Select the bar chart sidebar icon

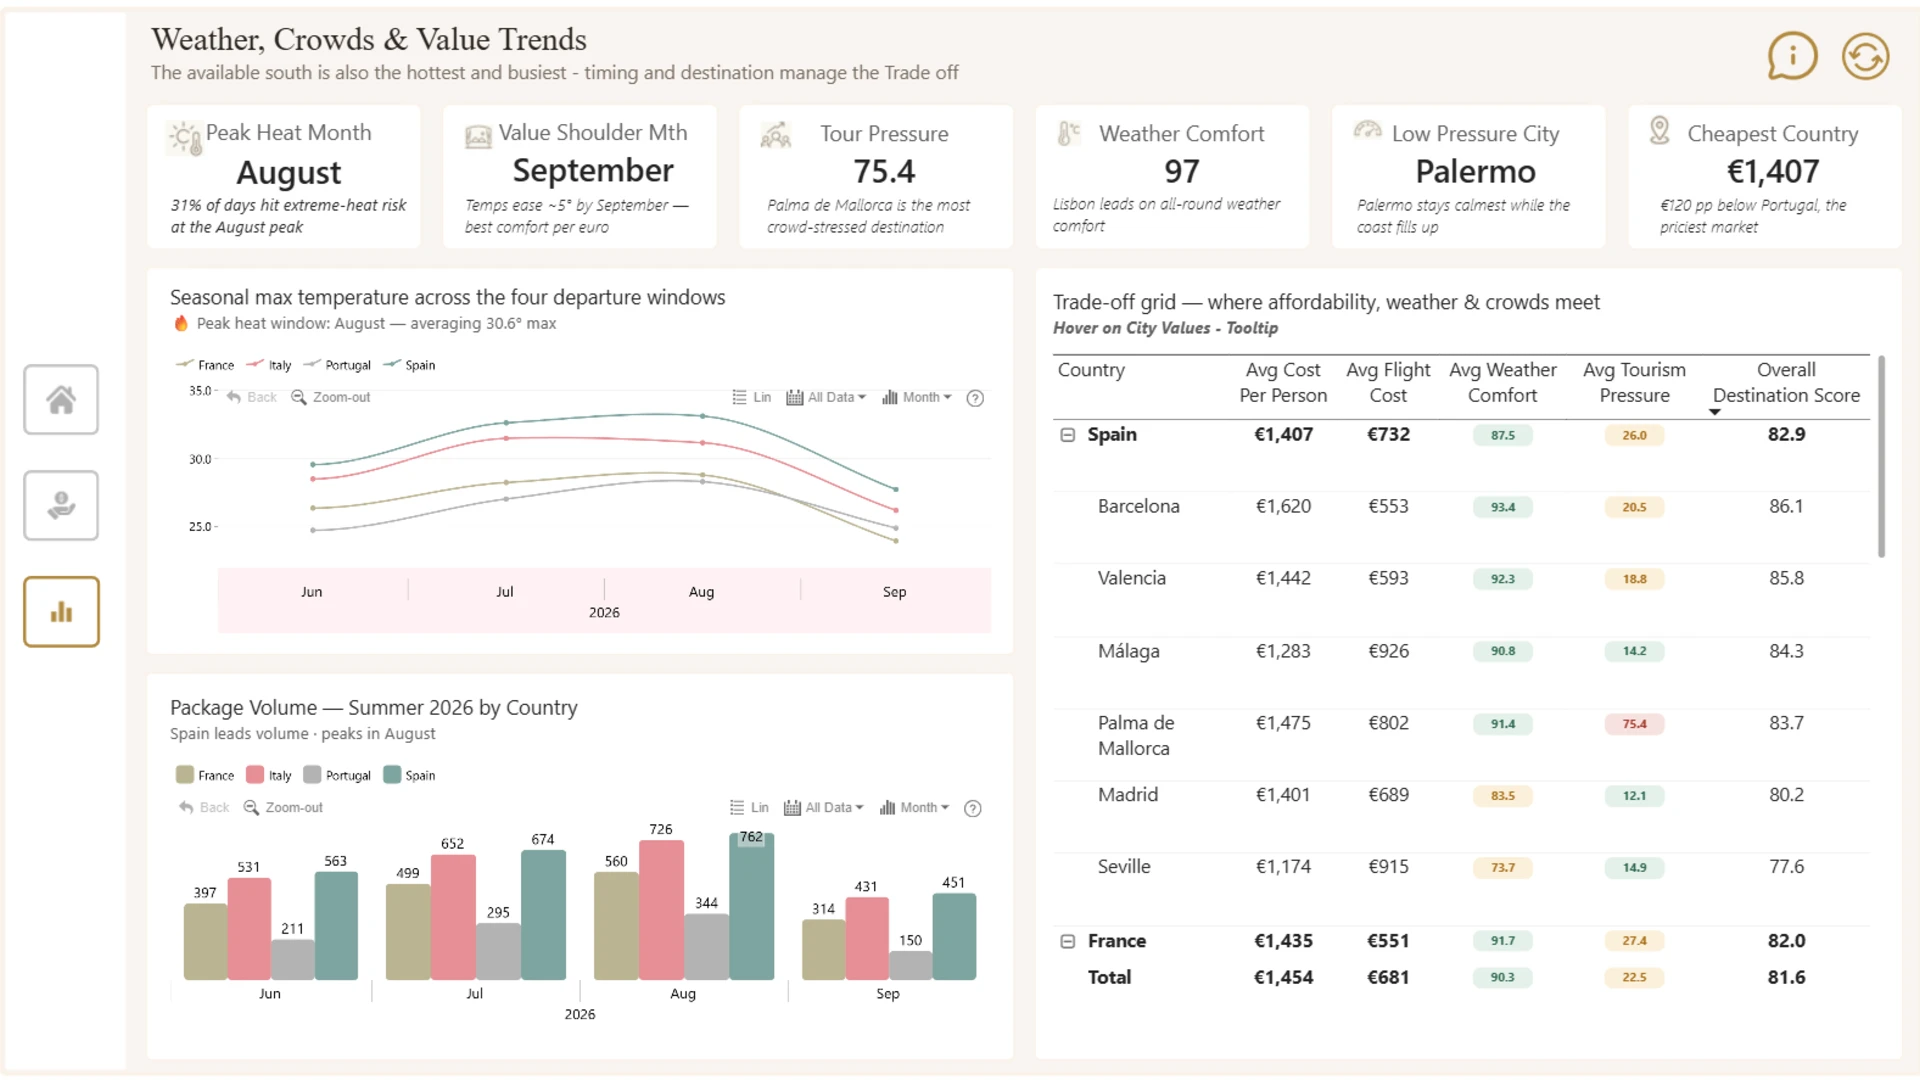(x=61, y=612)
